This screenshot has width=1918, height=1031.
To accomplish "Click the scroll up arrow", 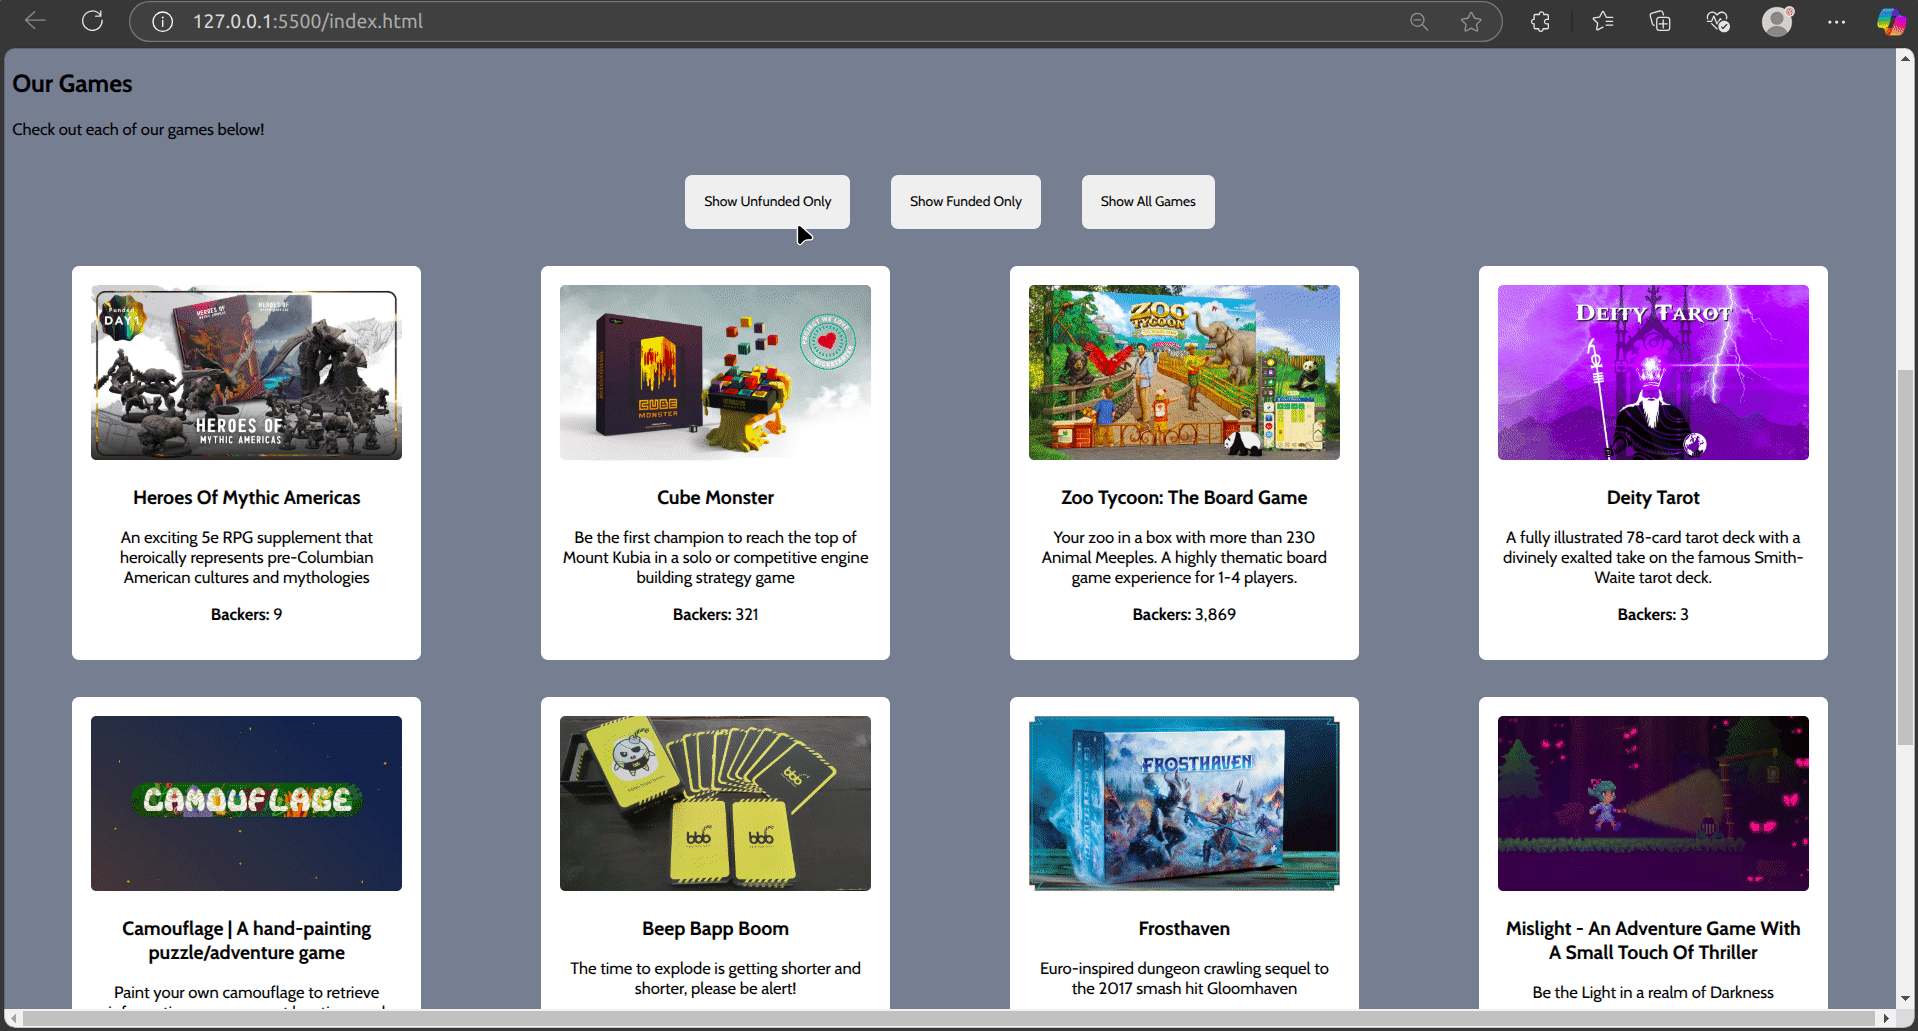I will point(1905,59).
